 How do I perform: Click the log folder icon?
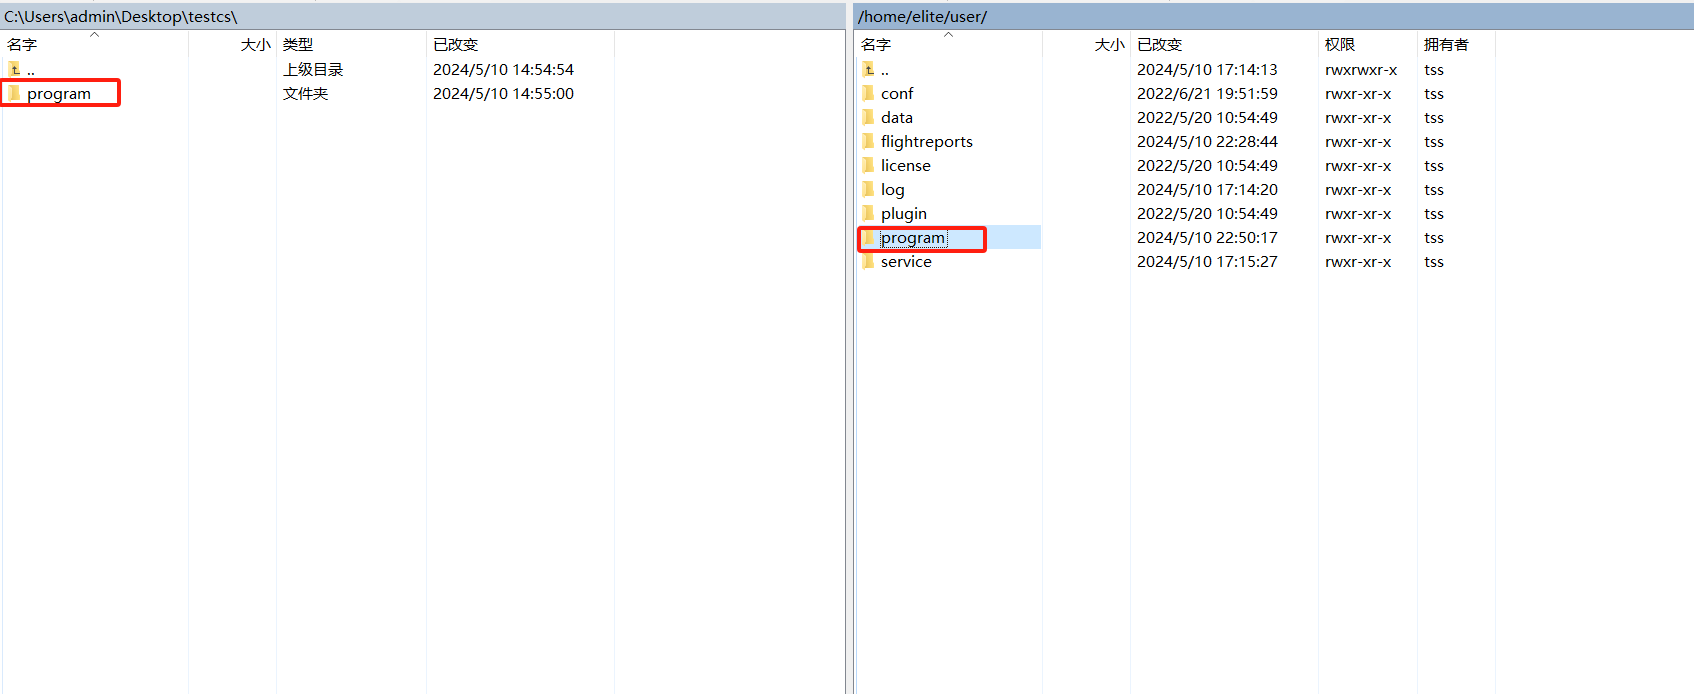pos(868,189)
